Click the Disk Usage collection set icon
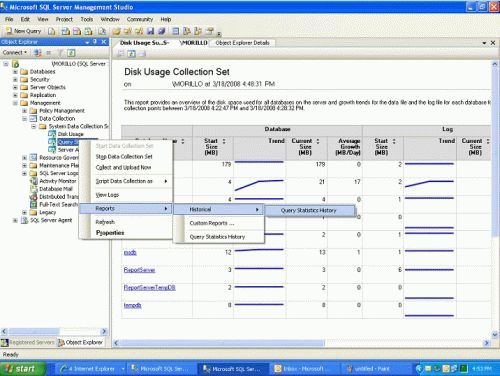 click(52, 134)
